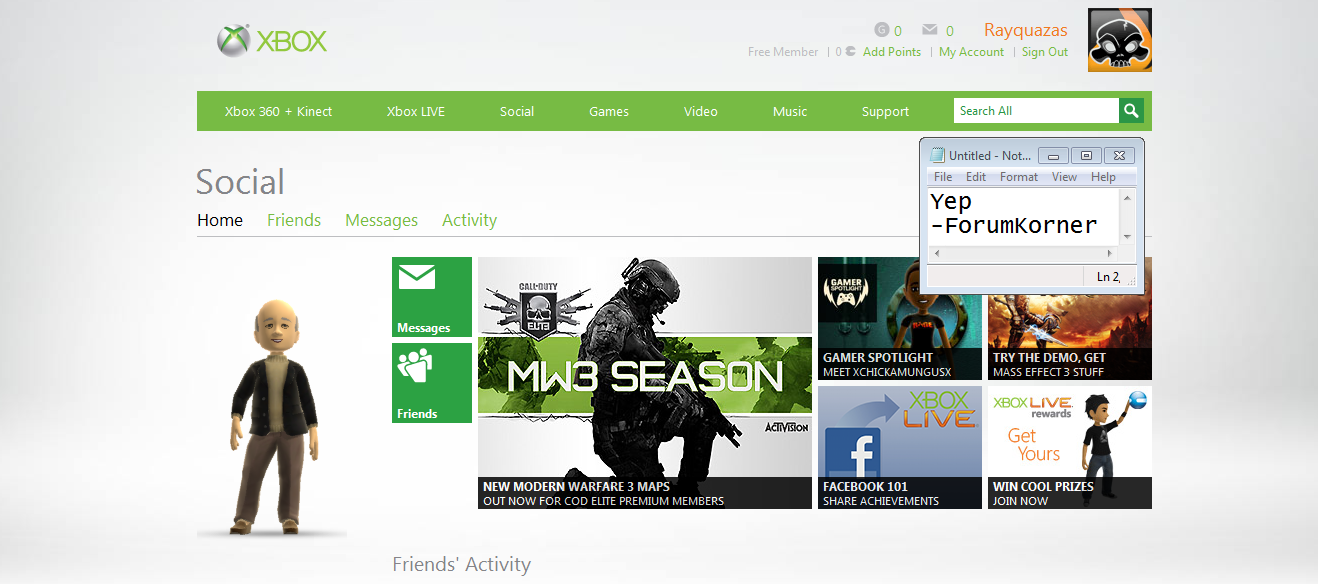The height and width of the screenshot is (584, 1318).
Task: Maximize the Notepad window
Action: click(x=1086, y=155)
